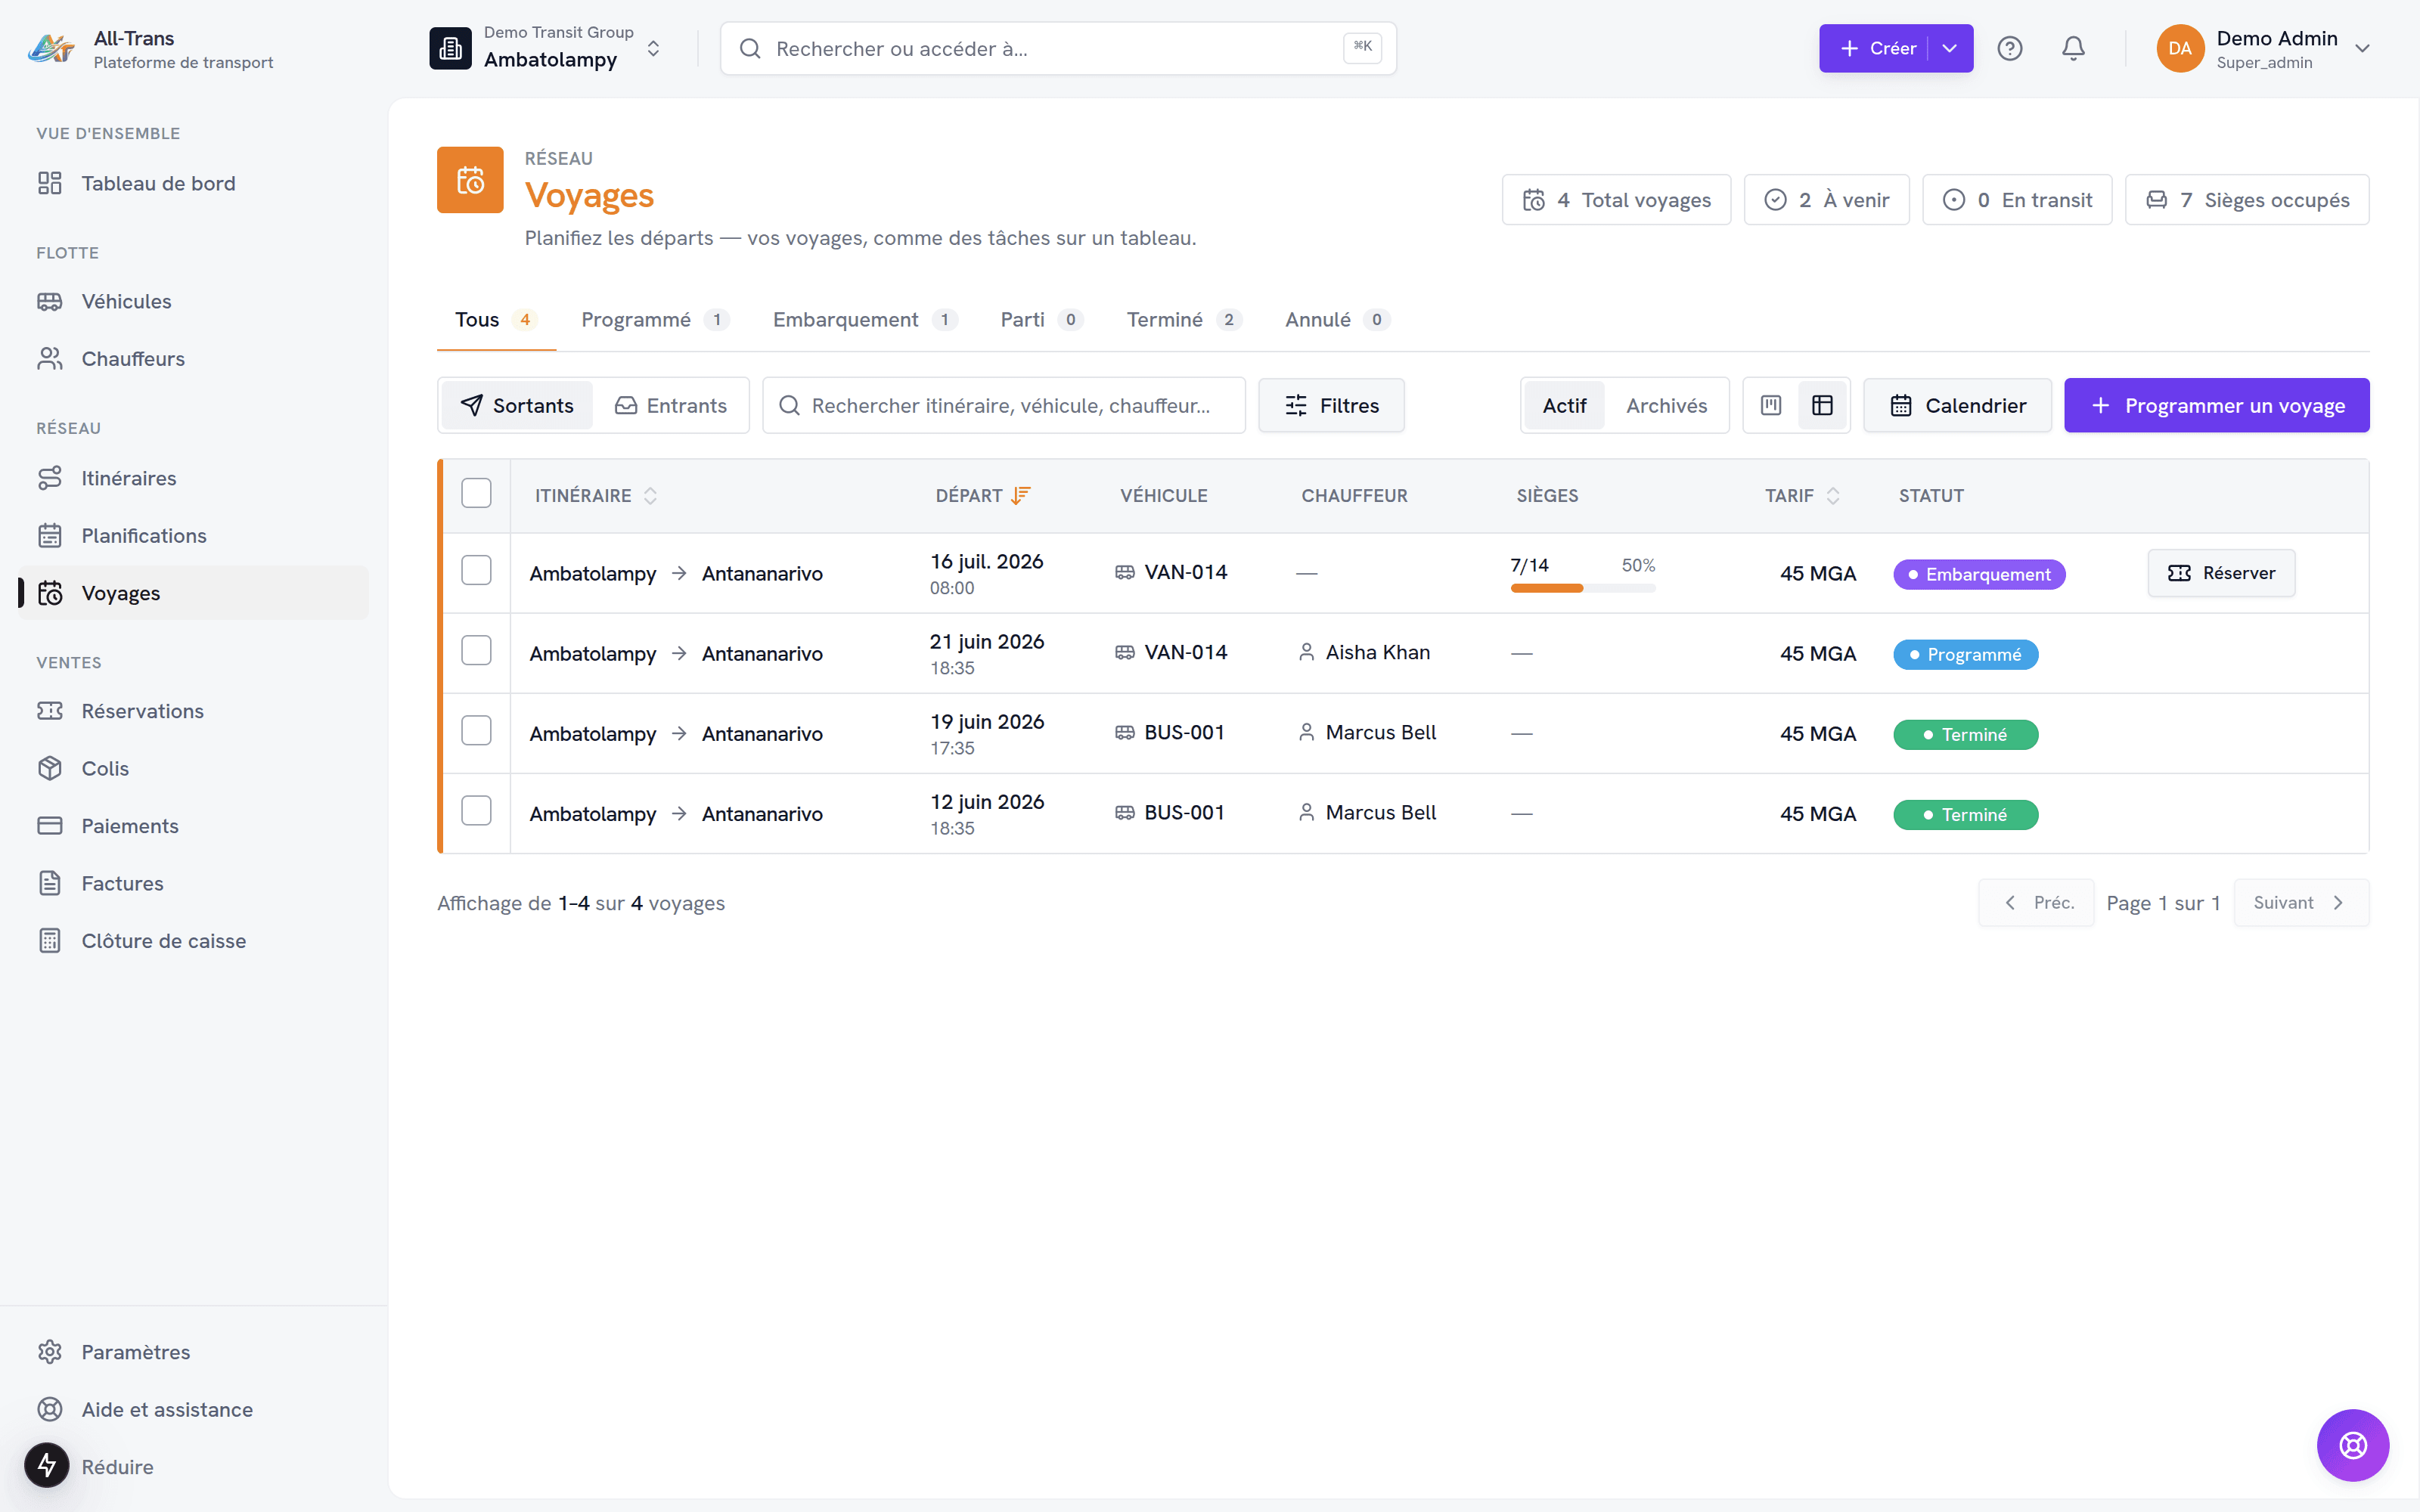Click the Paramètres gear icon in sidebar
2420x1512 pixels.
(50, 1352)
